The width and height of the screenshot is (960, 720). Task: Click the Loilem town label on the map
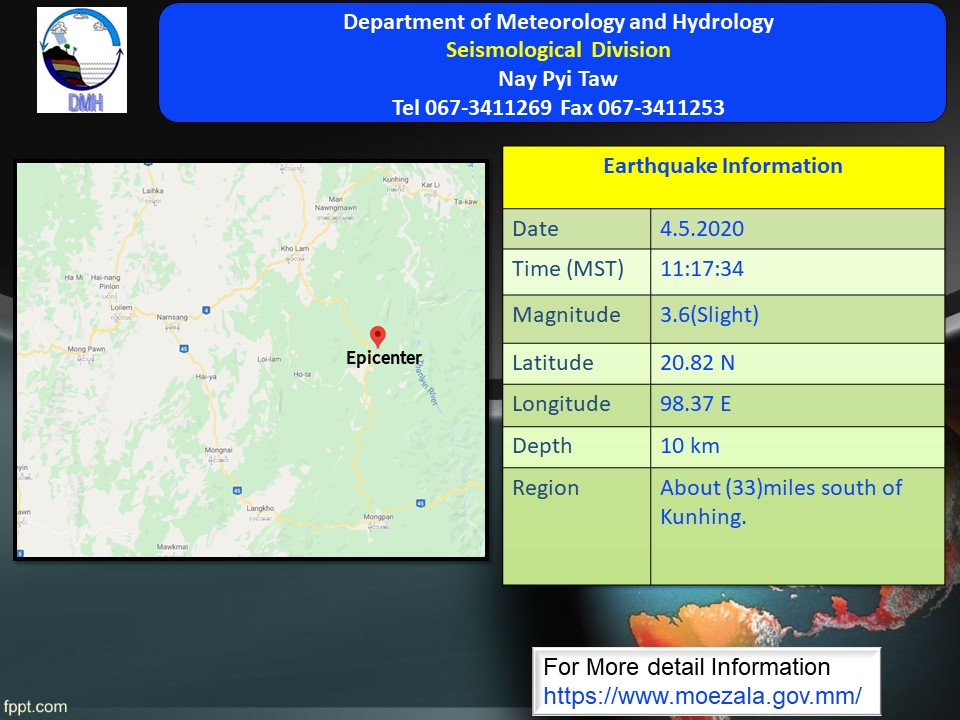(123, 310)
